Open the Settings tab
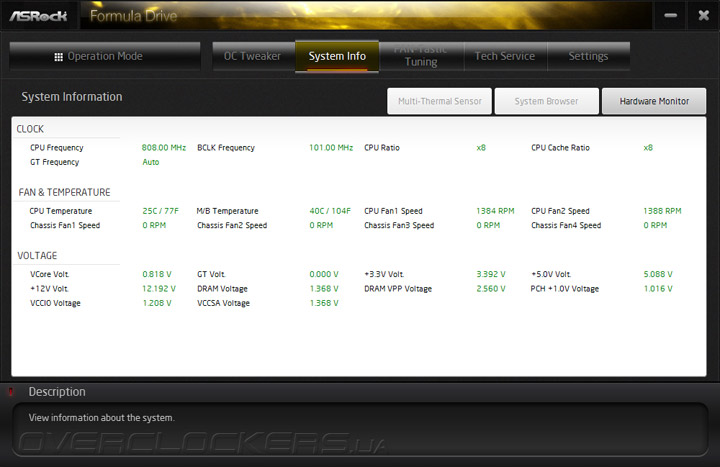720x467 pixels. pos(588,56)
